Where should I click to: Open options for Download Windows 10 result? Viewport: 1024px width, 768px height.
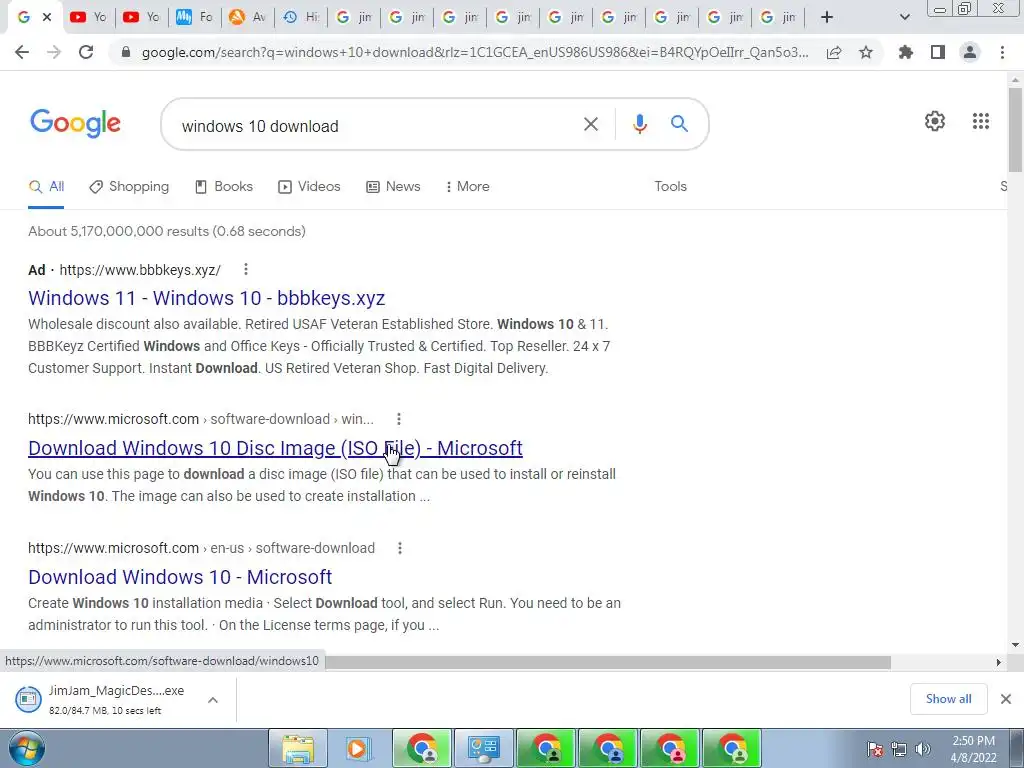click(x=400, y=548)
